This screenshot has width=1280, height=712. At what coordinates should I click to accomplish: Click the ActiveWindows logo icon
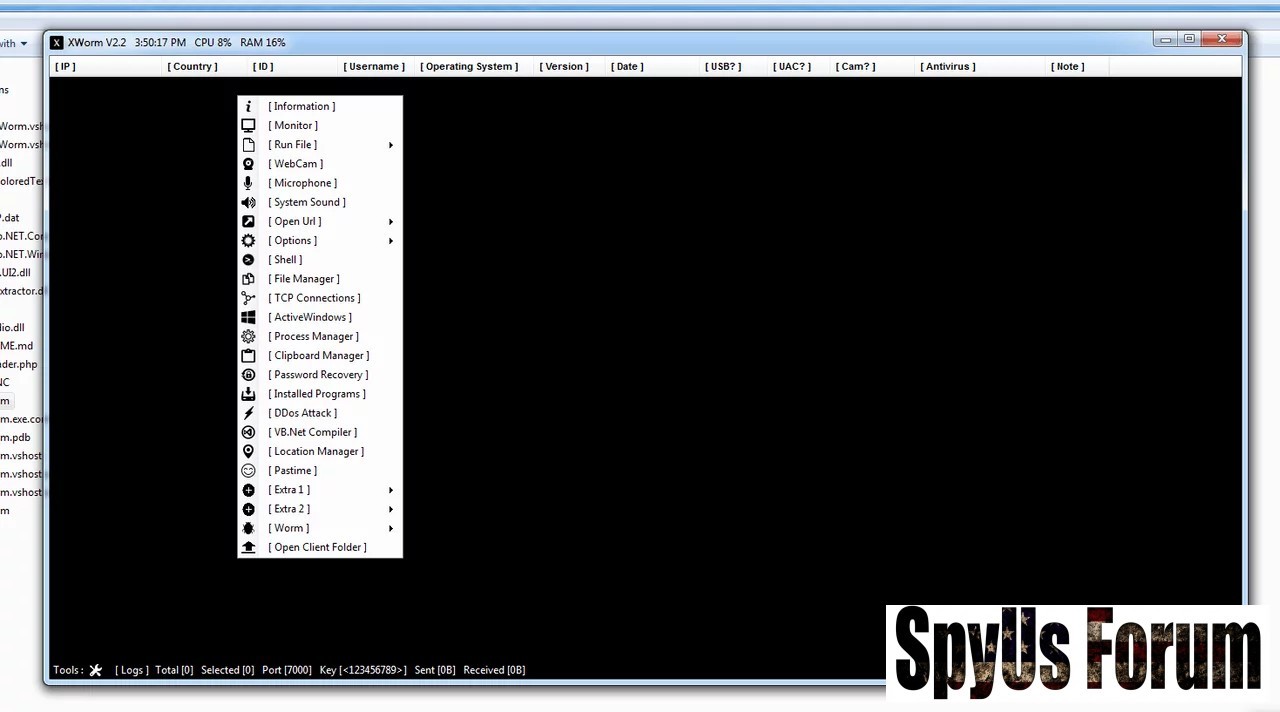248,317
